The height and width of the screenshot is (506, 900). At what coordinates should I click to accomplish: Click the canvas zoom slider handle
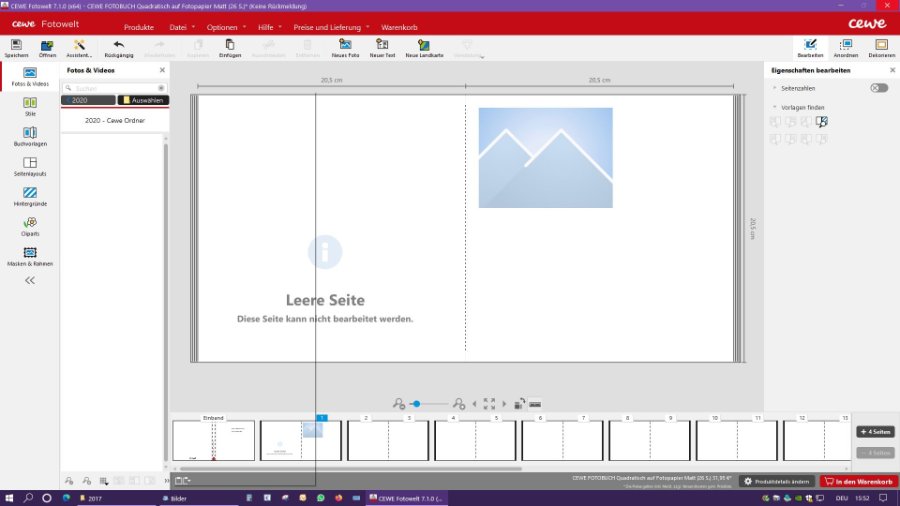pos(417,404)
